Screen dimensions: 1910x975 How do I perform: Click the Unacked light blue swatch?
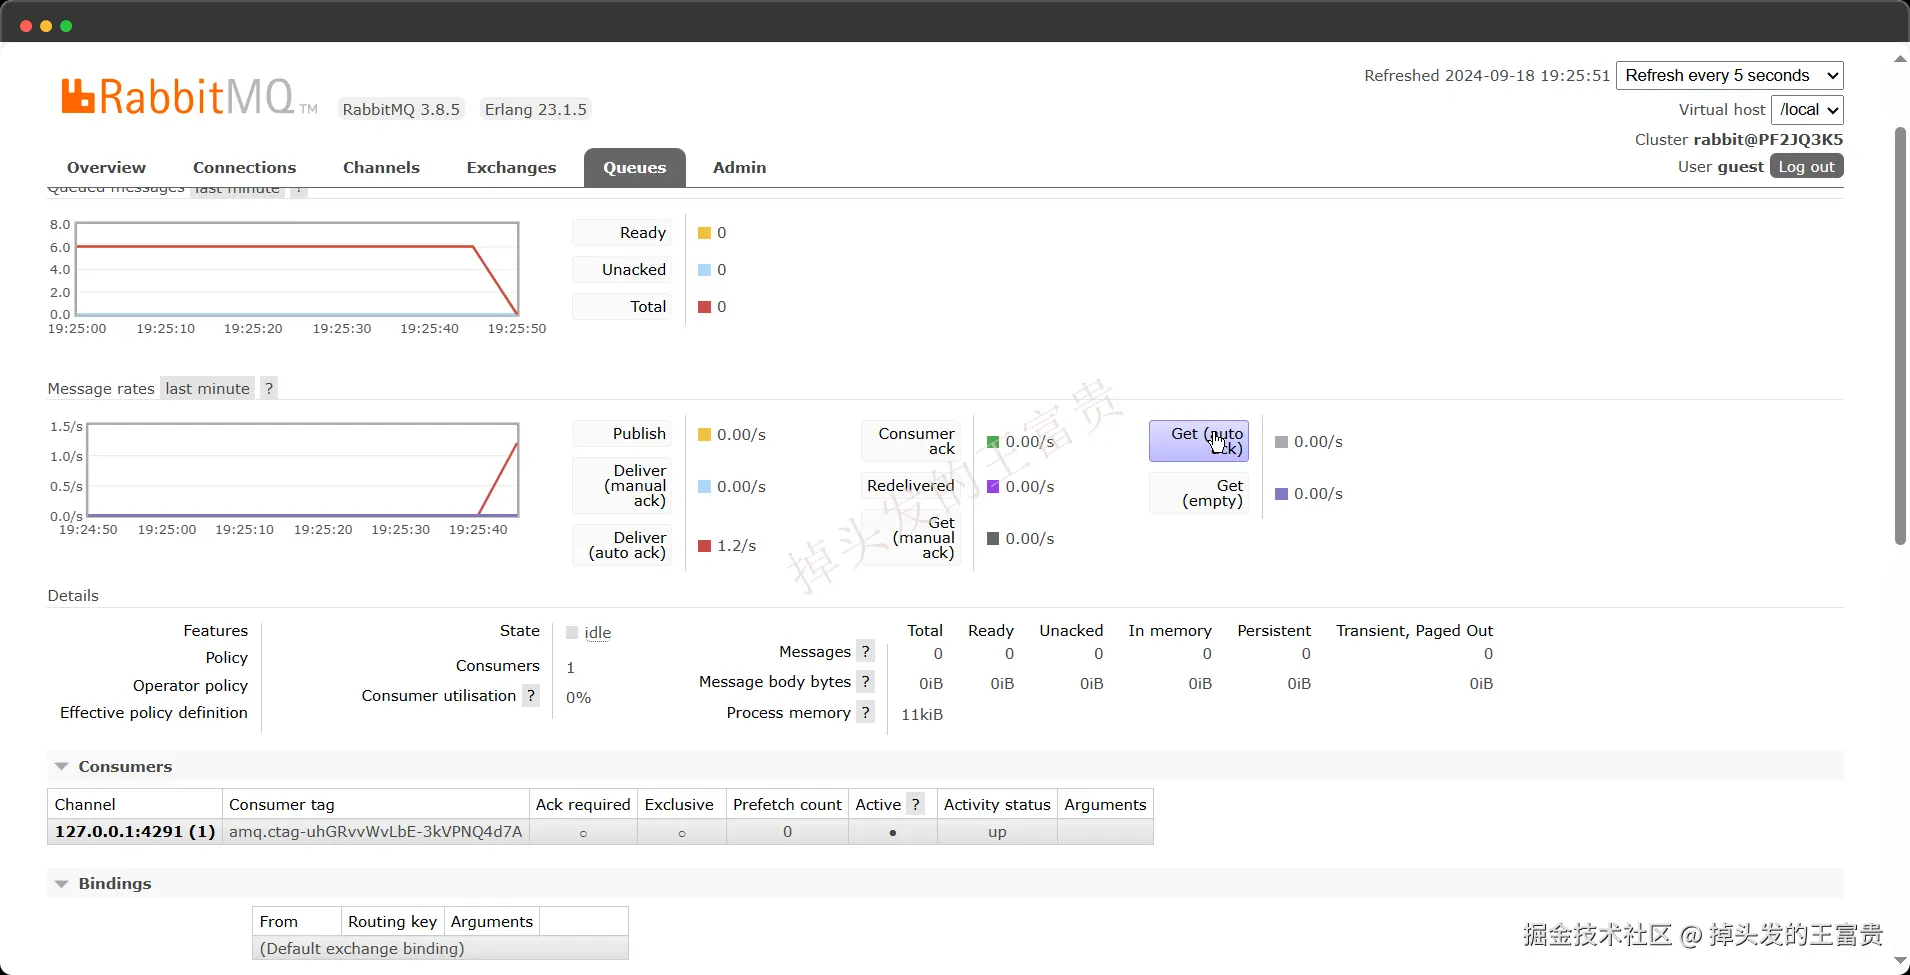pos(704,270)
